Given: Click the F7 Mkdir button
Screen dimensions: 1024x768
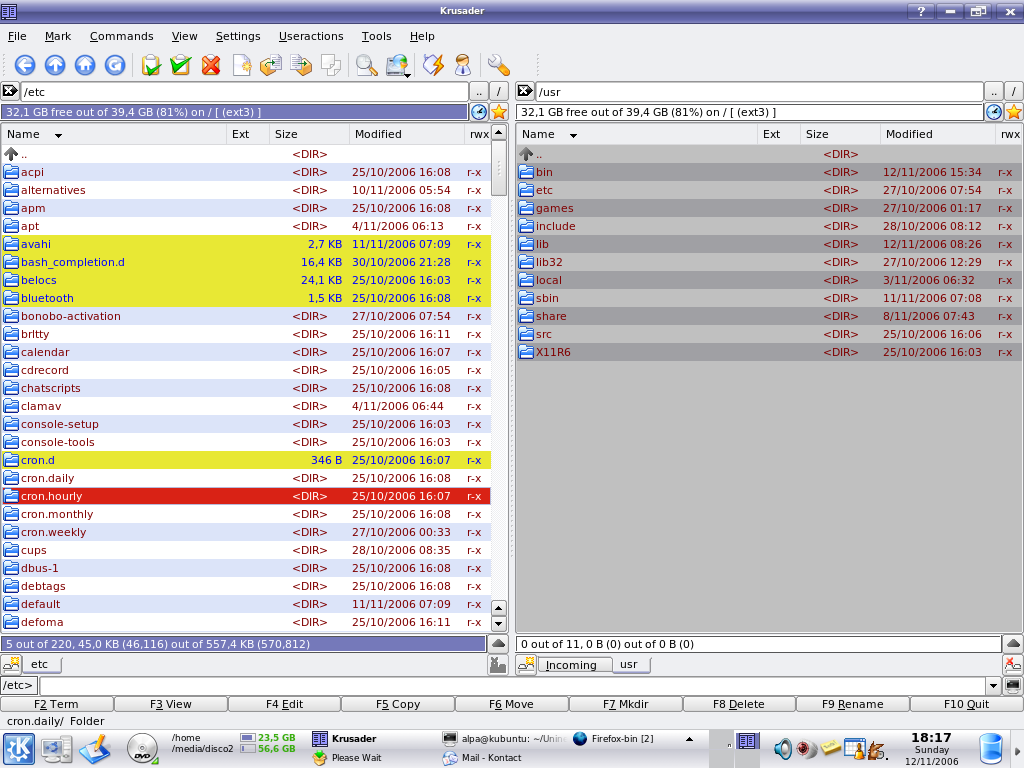Looking at the screenshot, I should pos(626,704).
